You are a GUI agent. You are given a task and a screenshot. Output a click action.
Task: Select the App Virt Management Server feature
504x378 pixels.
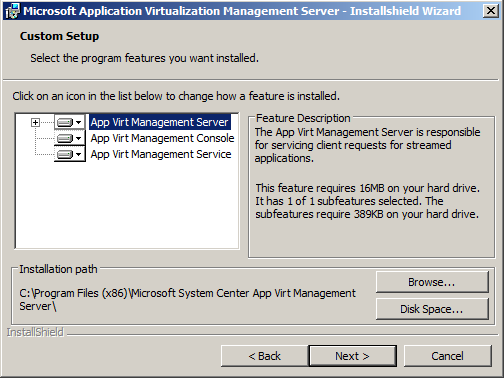click(x=160, y=122)
